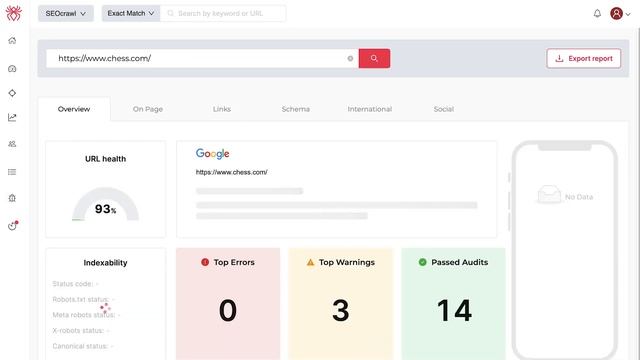Image resolution: width=640 pixels, height=360 pixels.
Task: Open notifications bell
Action: click(597, 13)
